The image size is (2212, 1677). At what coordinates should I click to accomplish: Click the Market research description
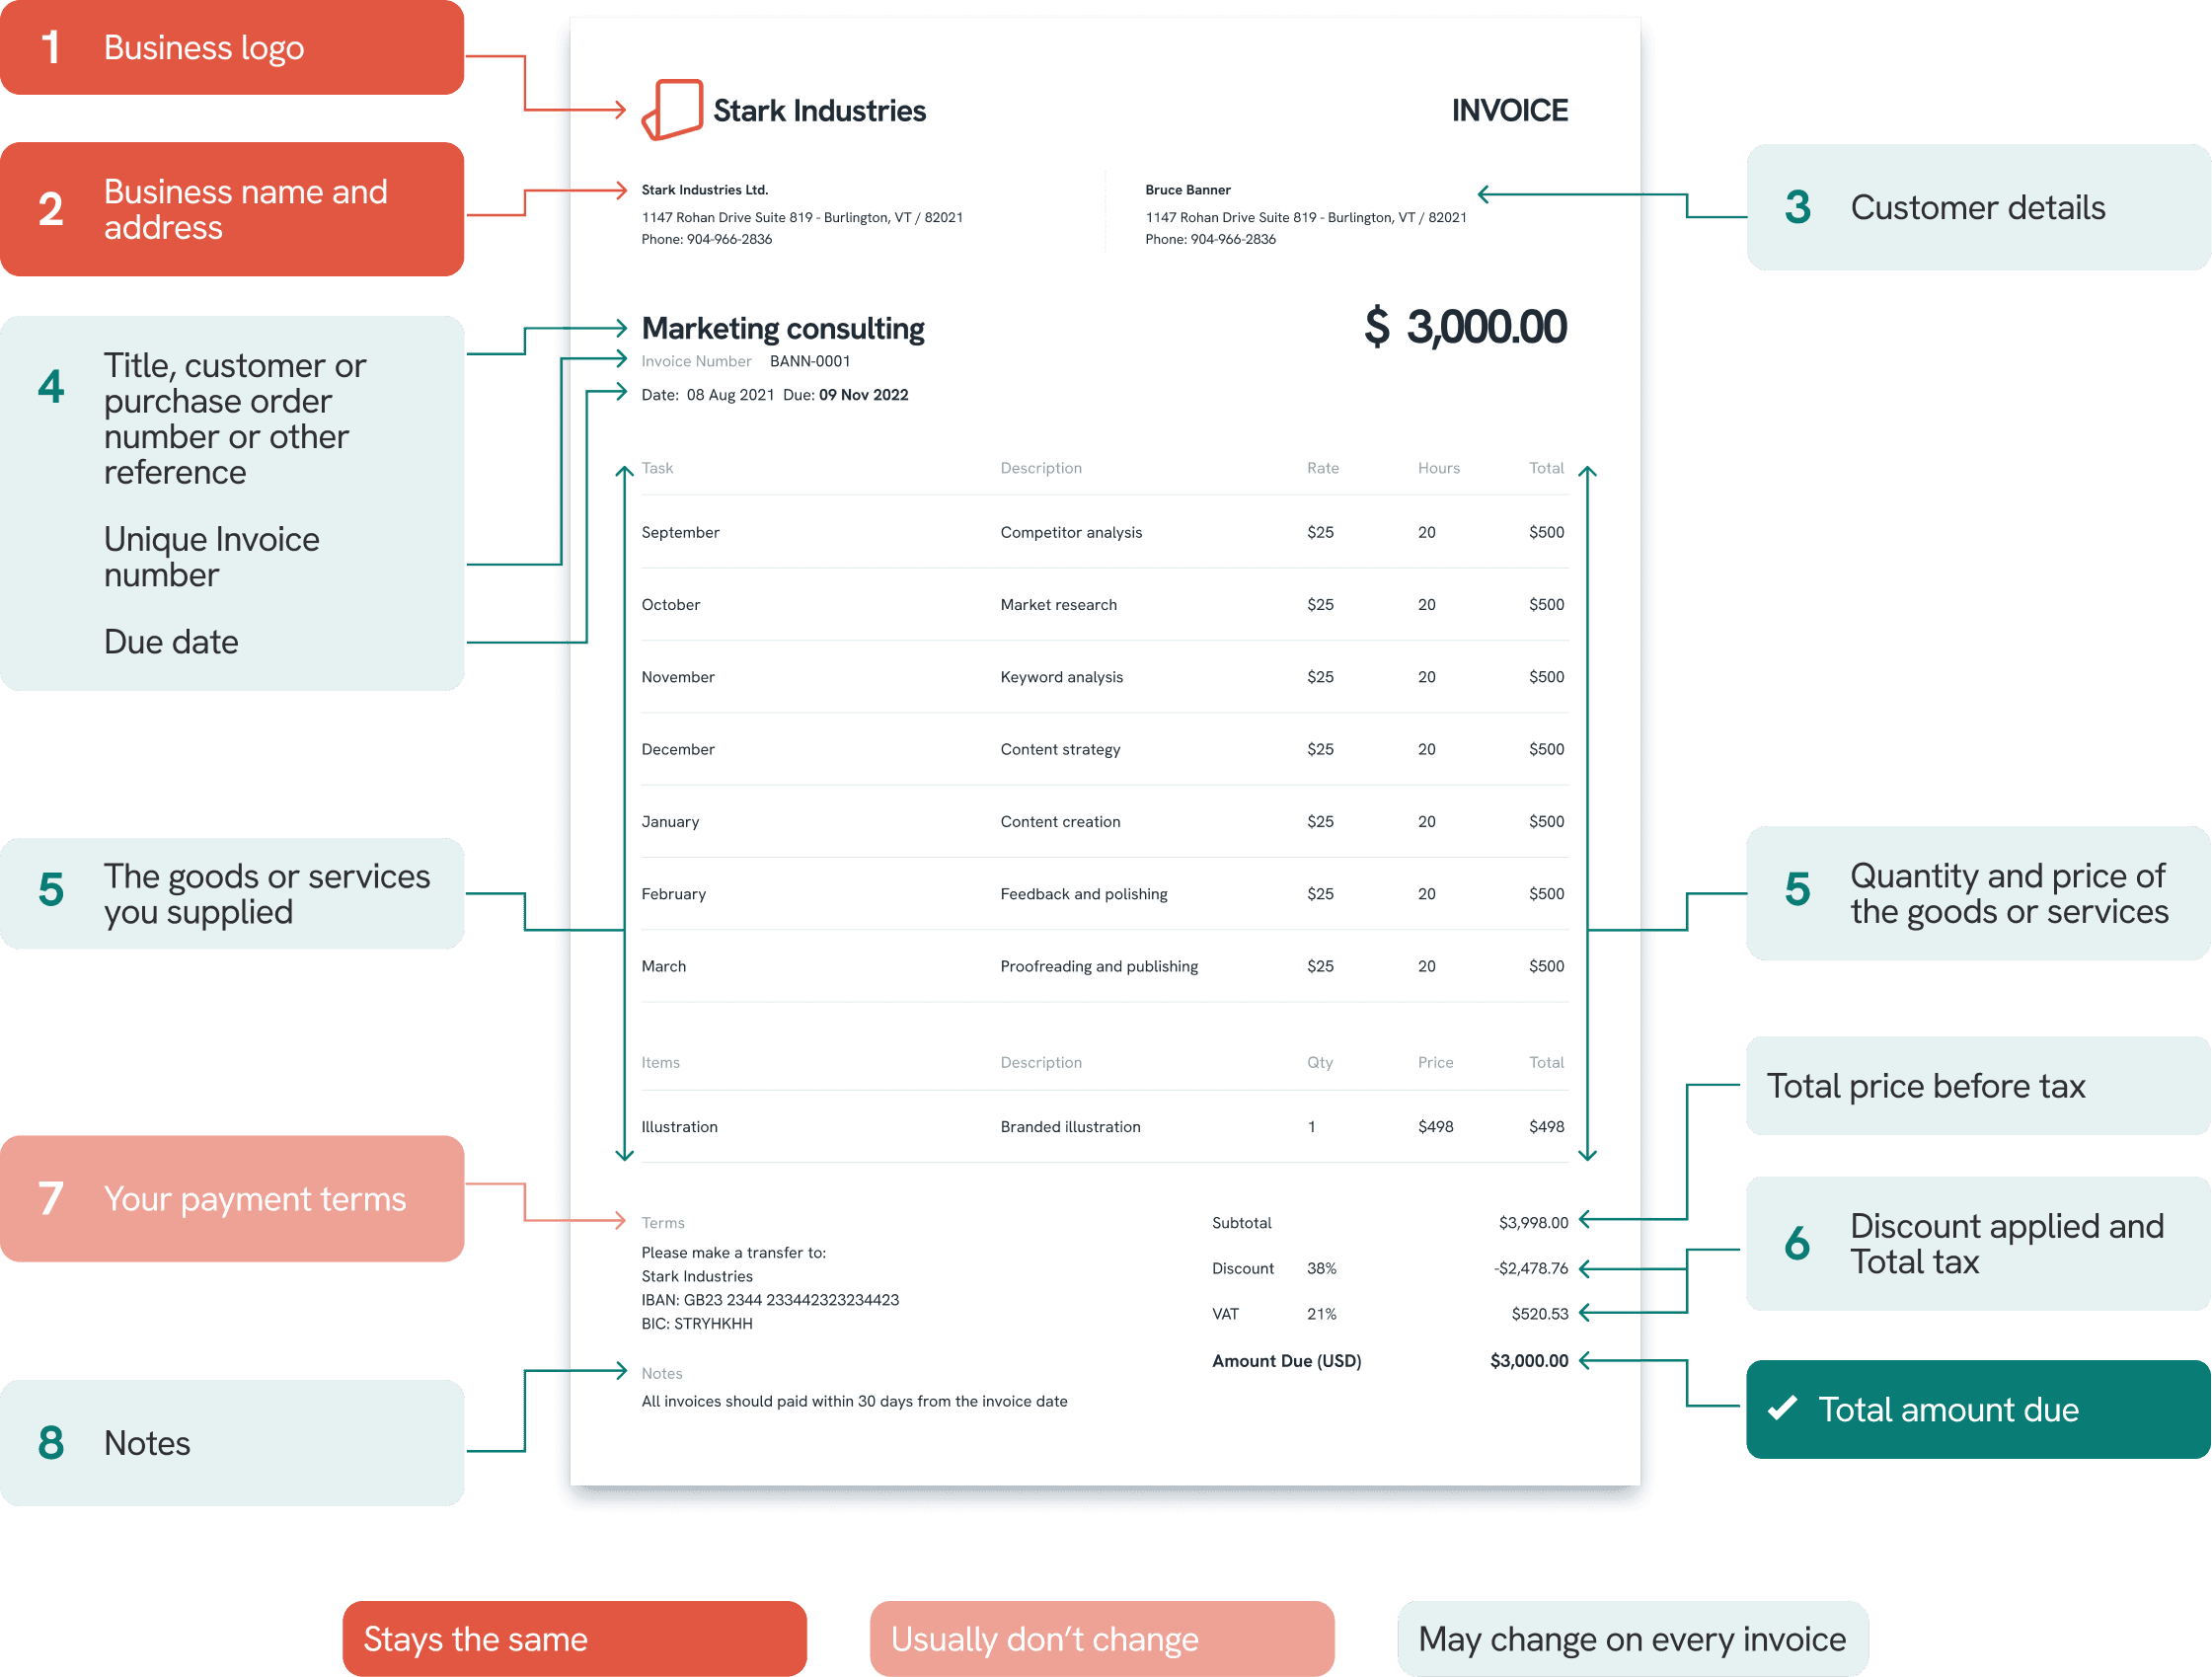tap(1059, 604)
